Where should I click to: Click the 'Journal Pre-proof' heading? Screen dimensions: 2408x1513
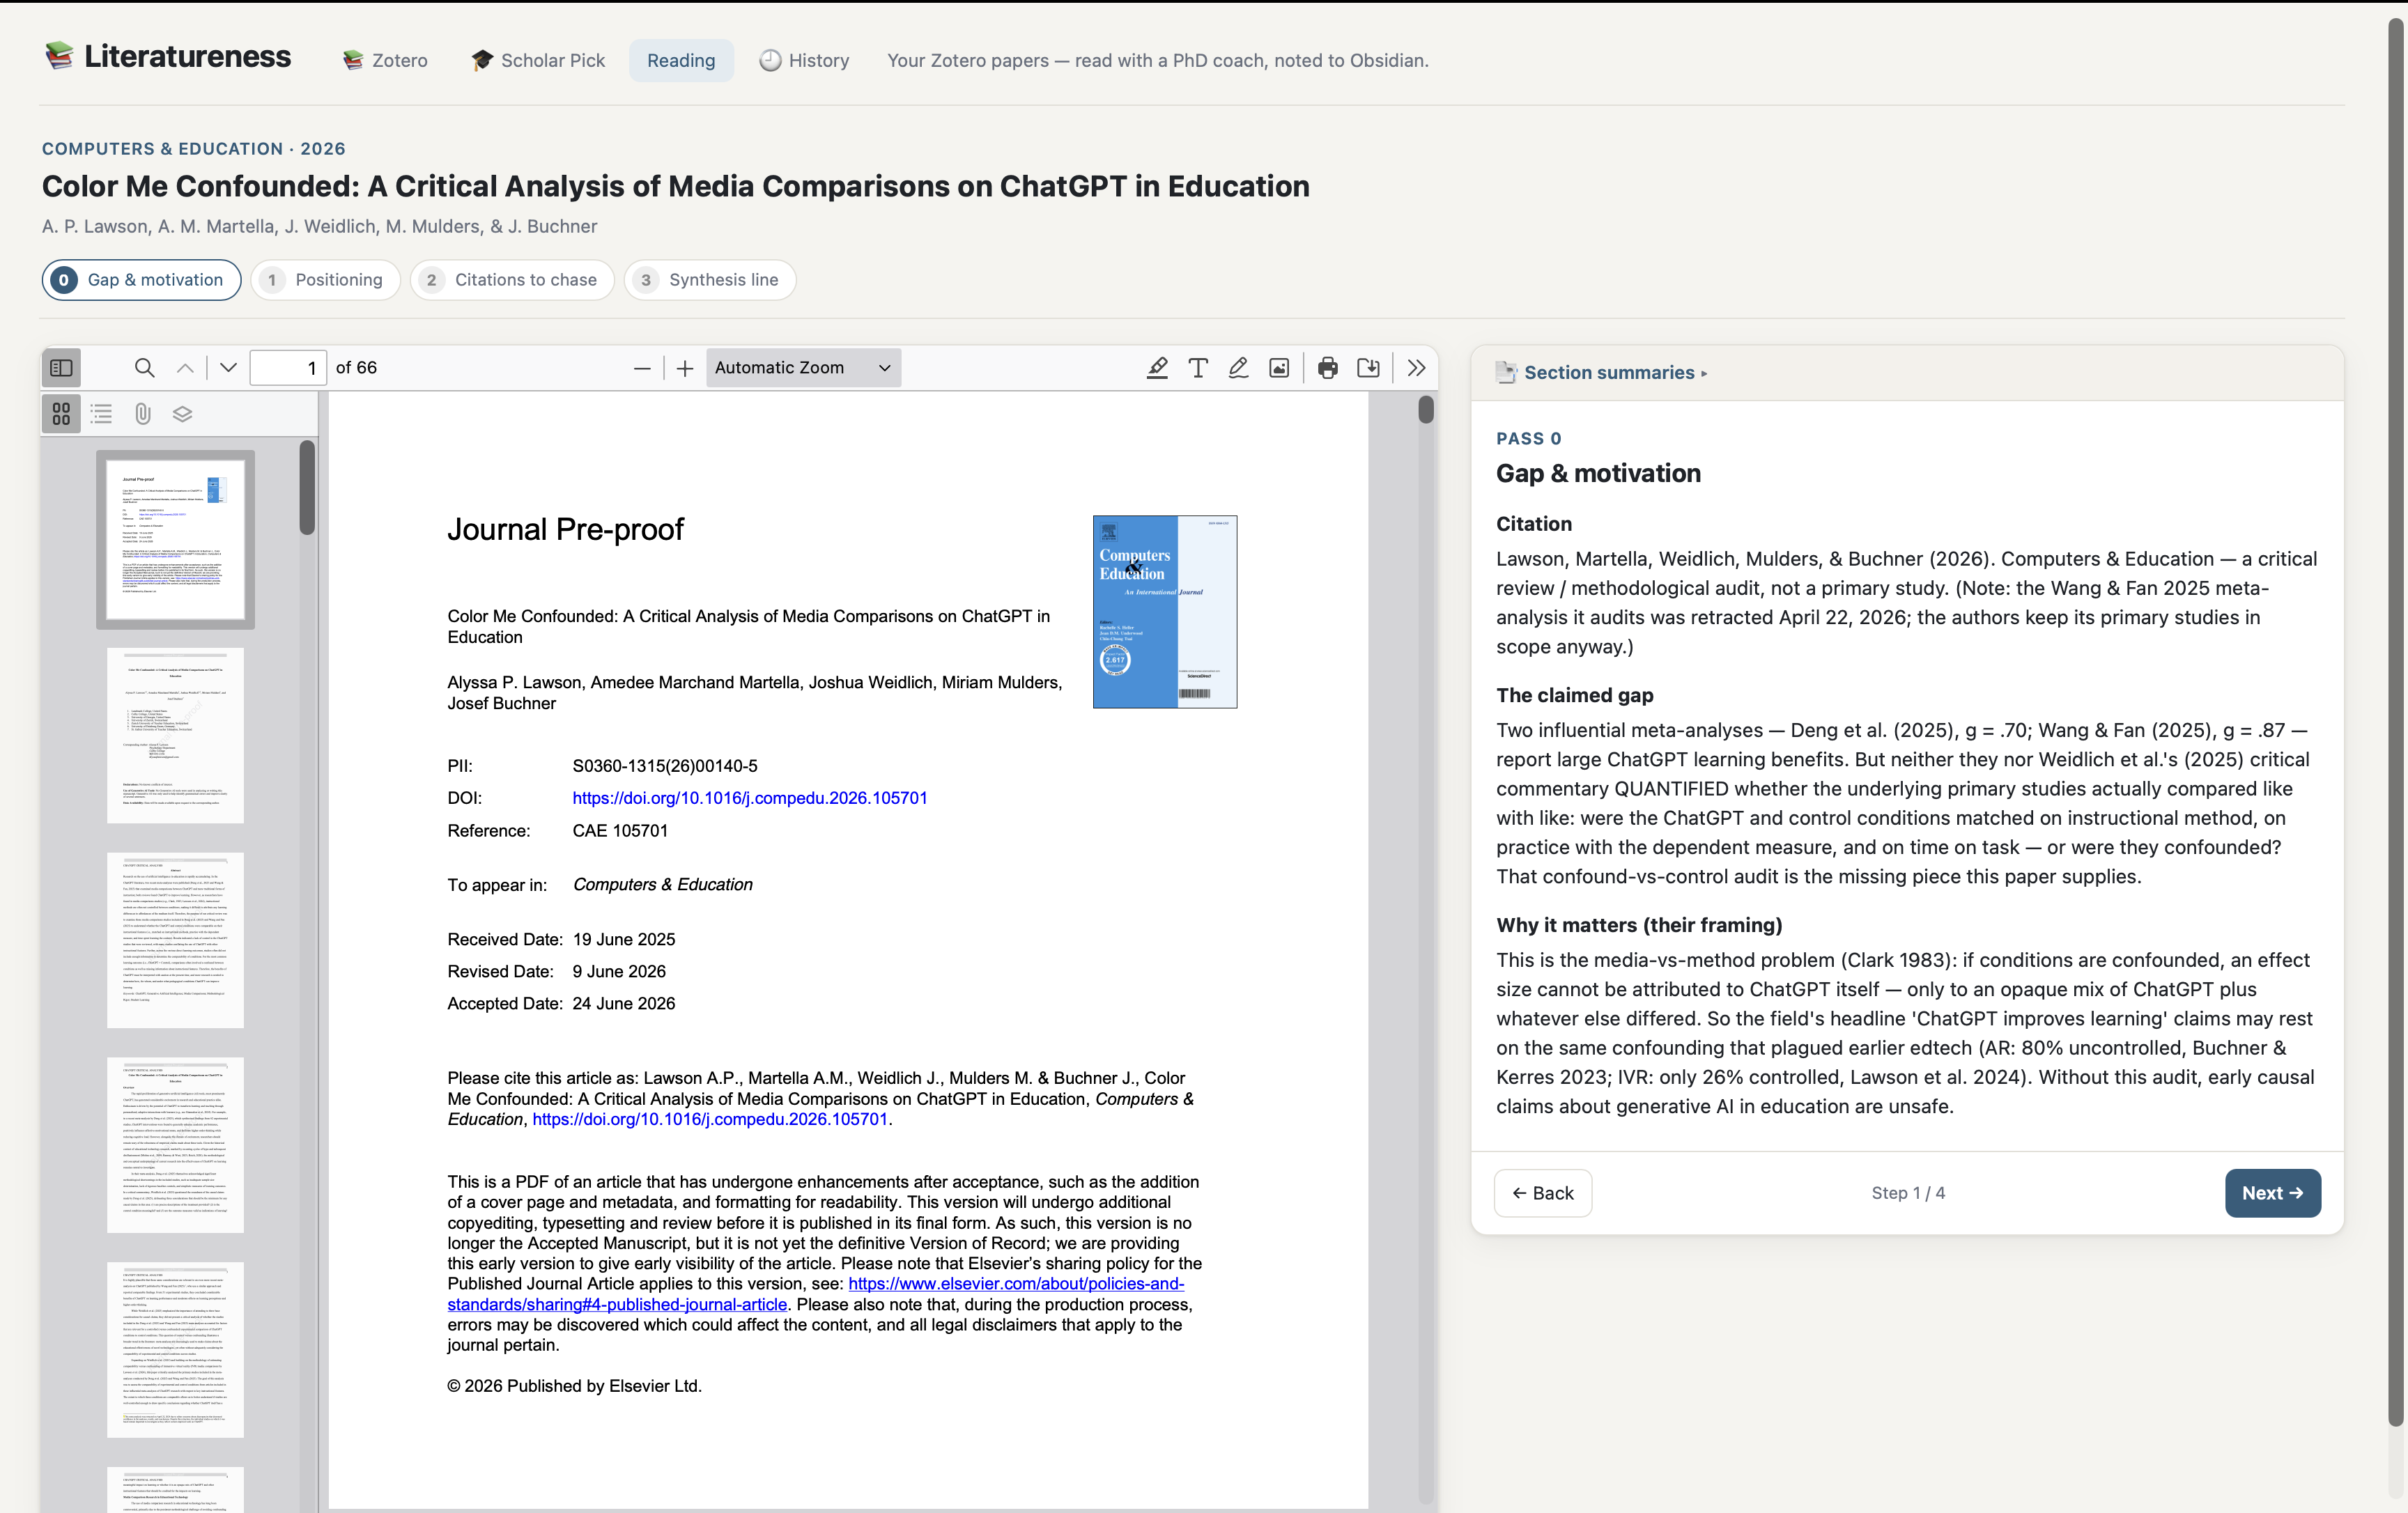point(565,529)
